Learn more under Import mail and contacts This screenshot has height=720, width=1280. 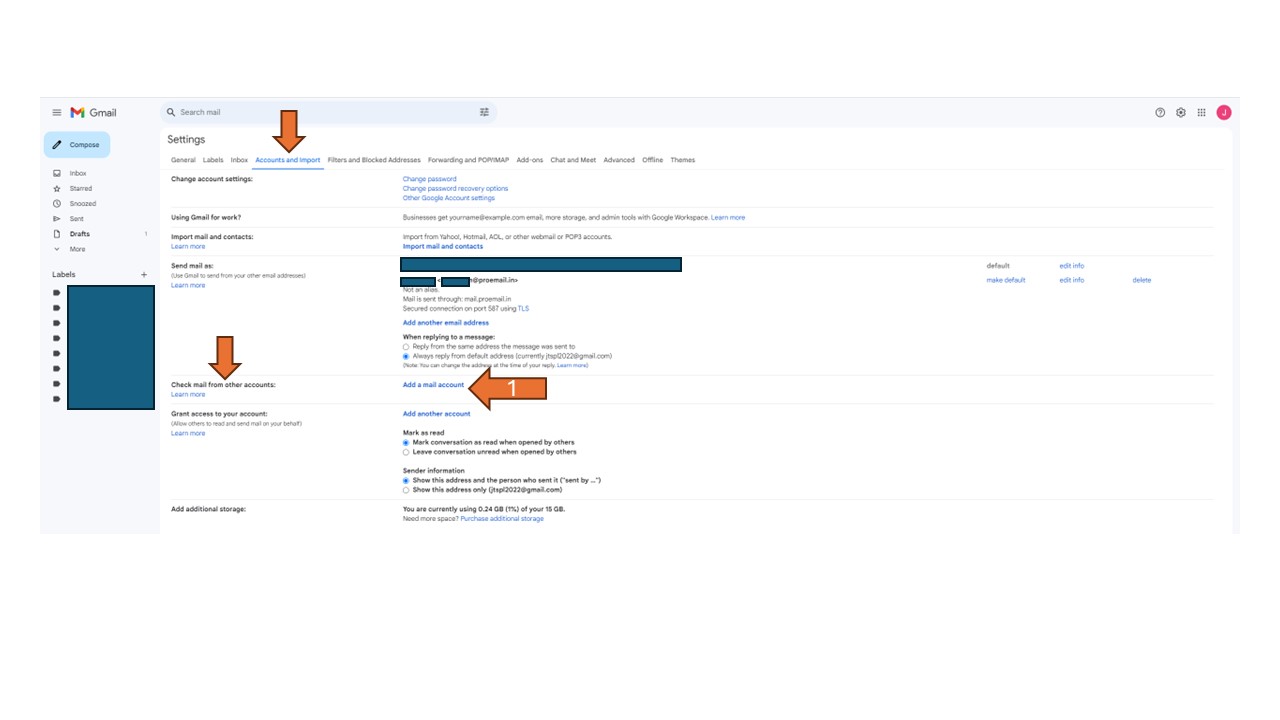tap(188, 246)
